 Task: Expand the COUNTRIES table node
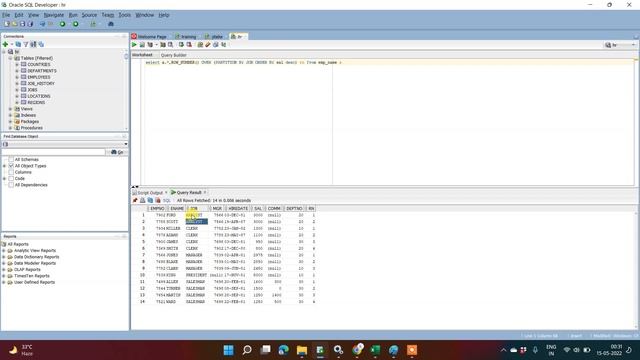point(17,64)
